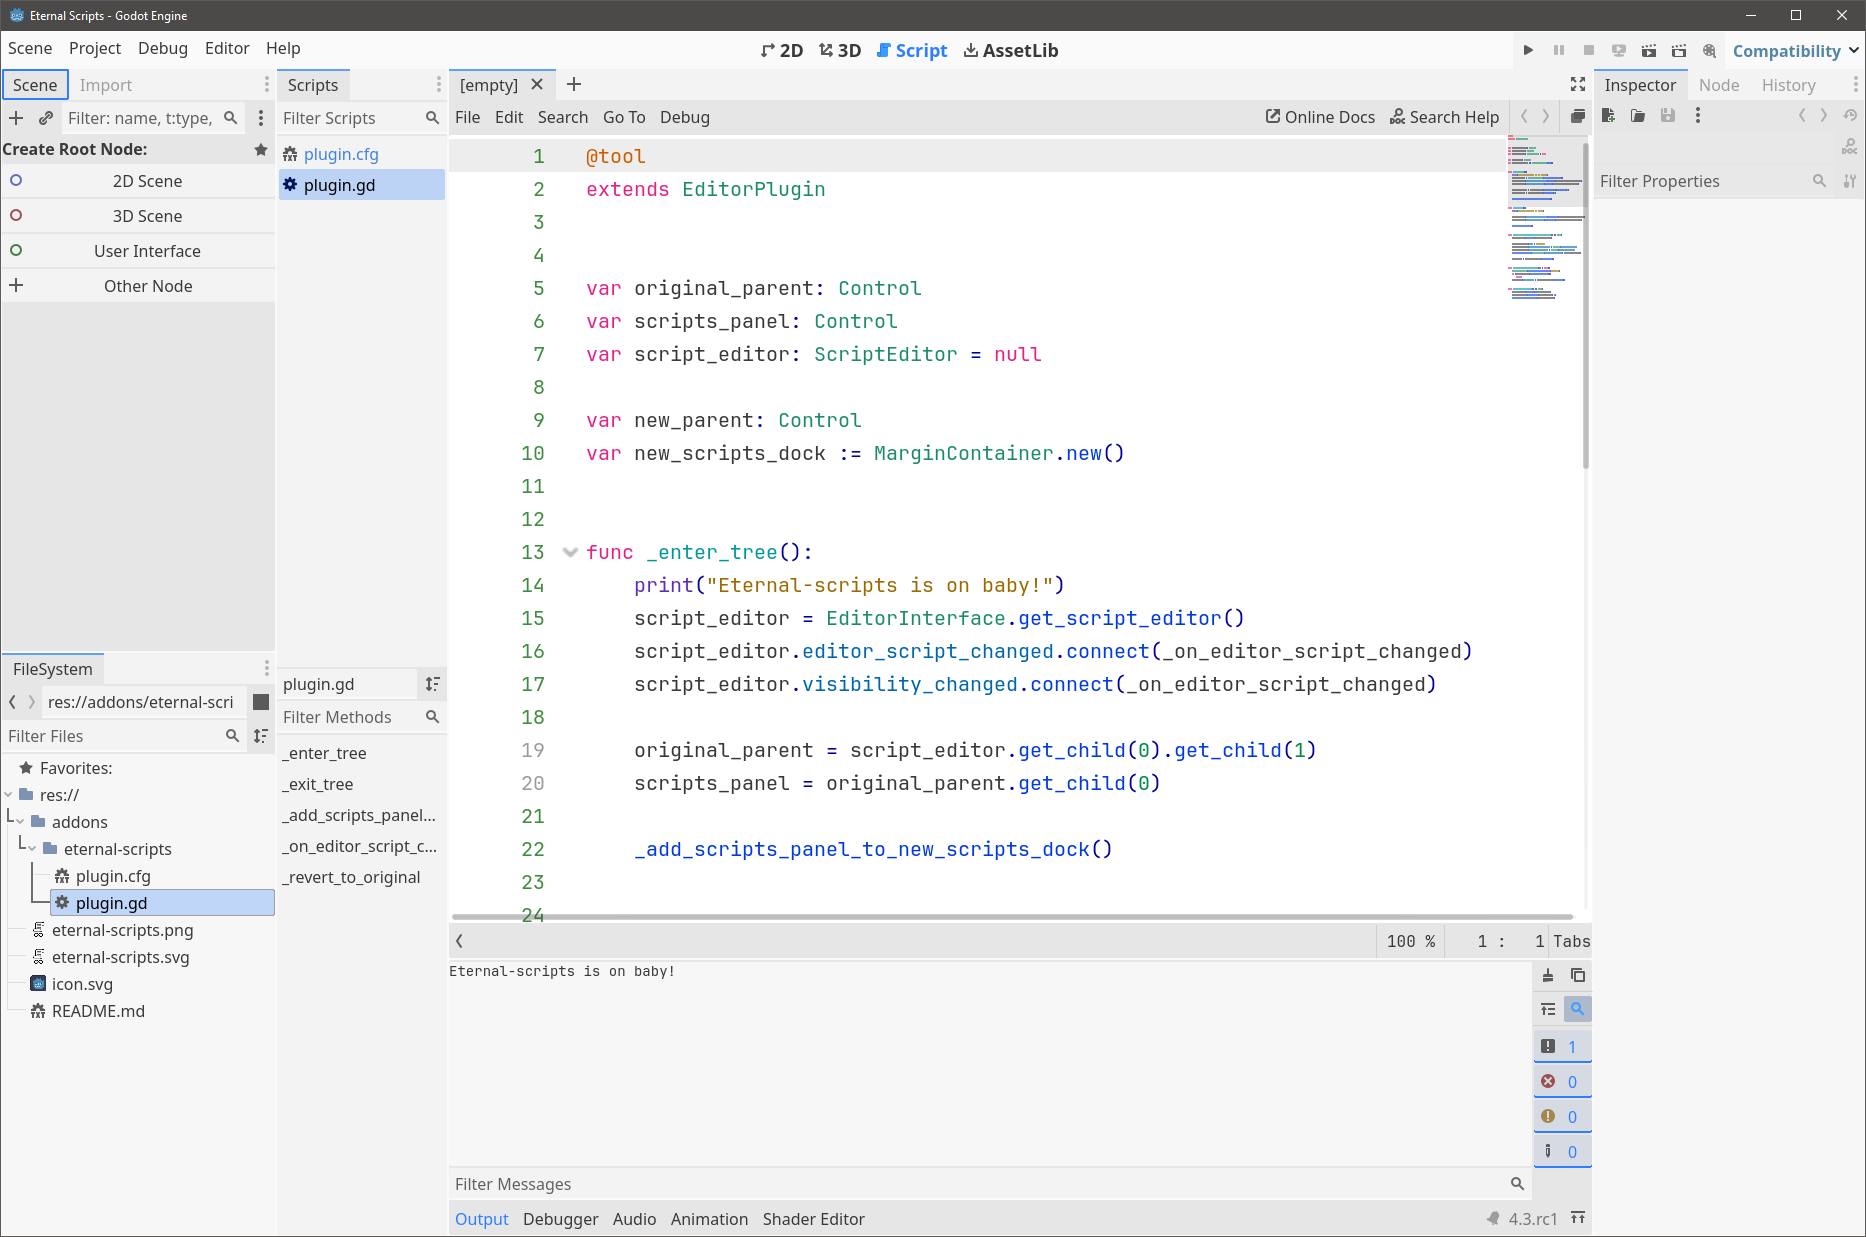
Task: Click the script vertical scrollbar
Action: (1586, 305)
